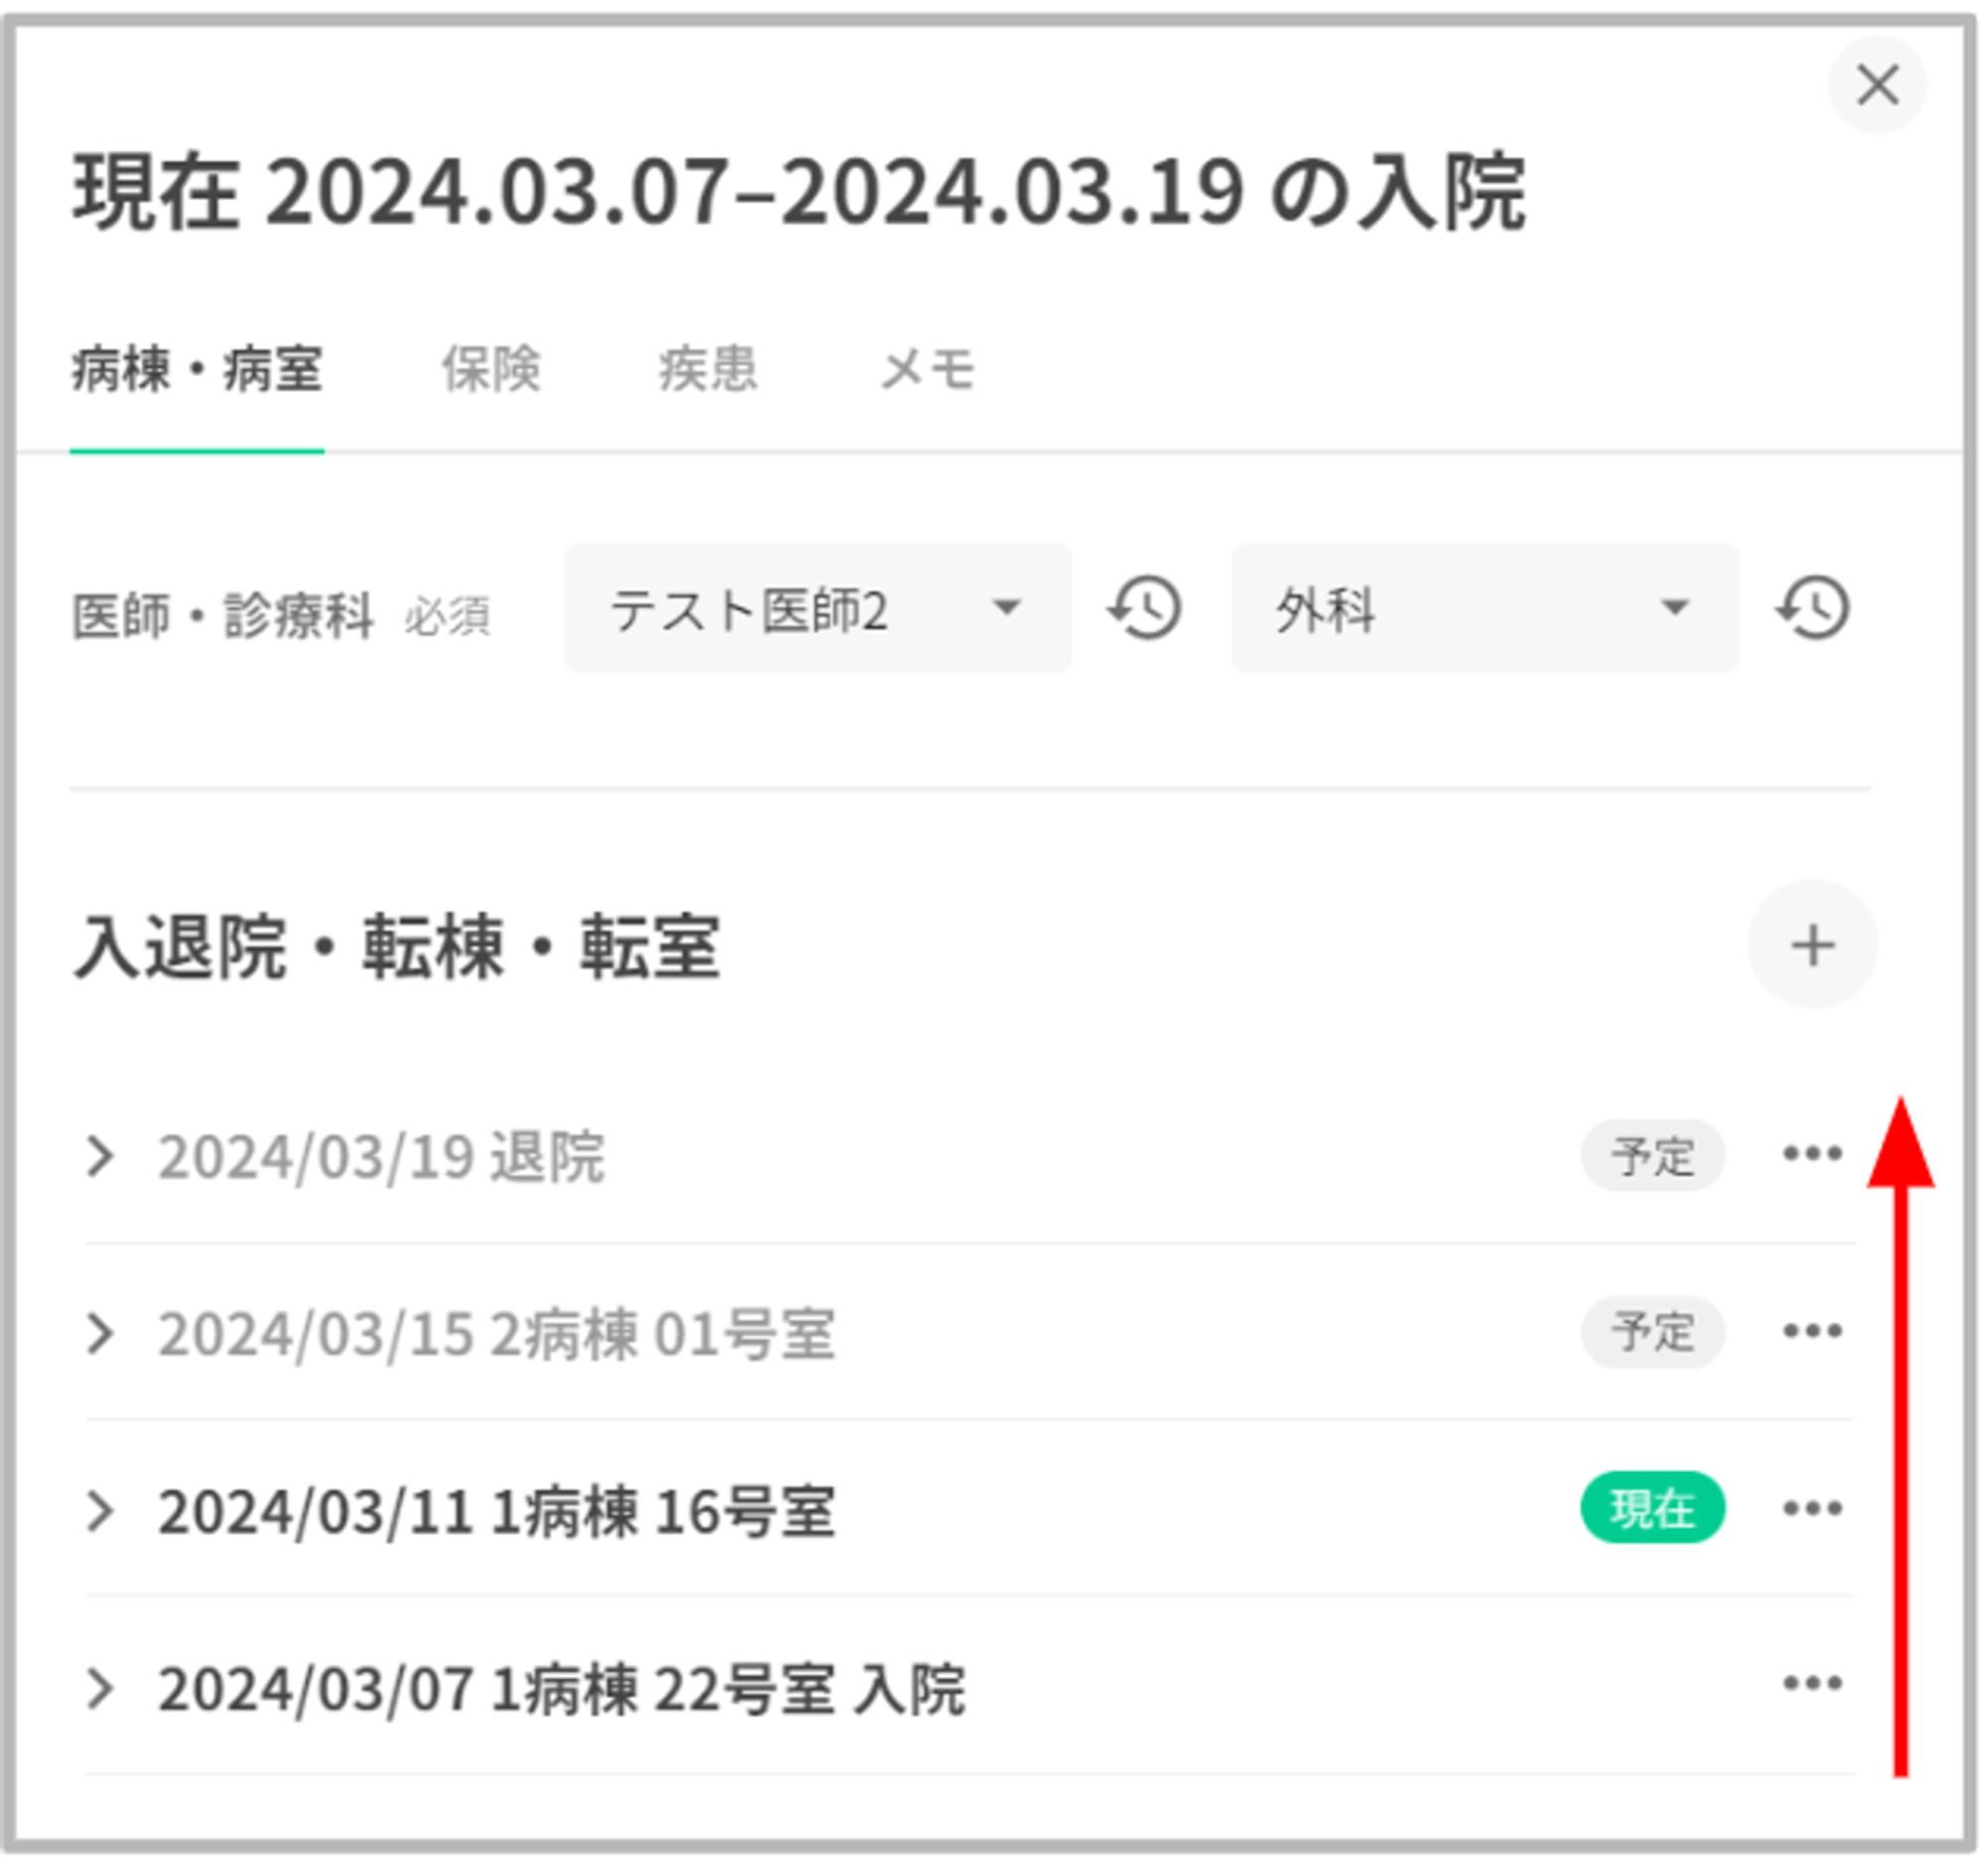The width and height of the screenshot is (1988, 1859).
Task: Open the more options menu for the 2病棟 01号室 row
Action: click(x=1812, y=1331)
